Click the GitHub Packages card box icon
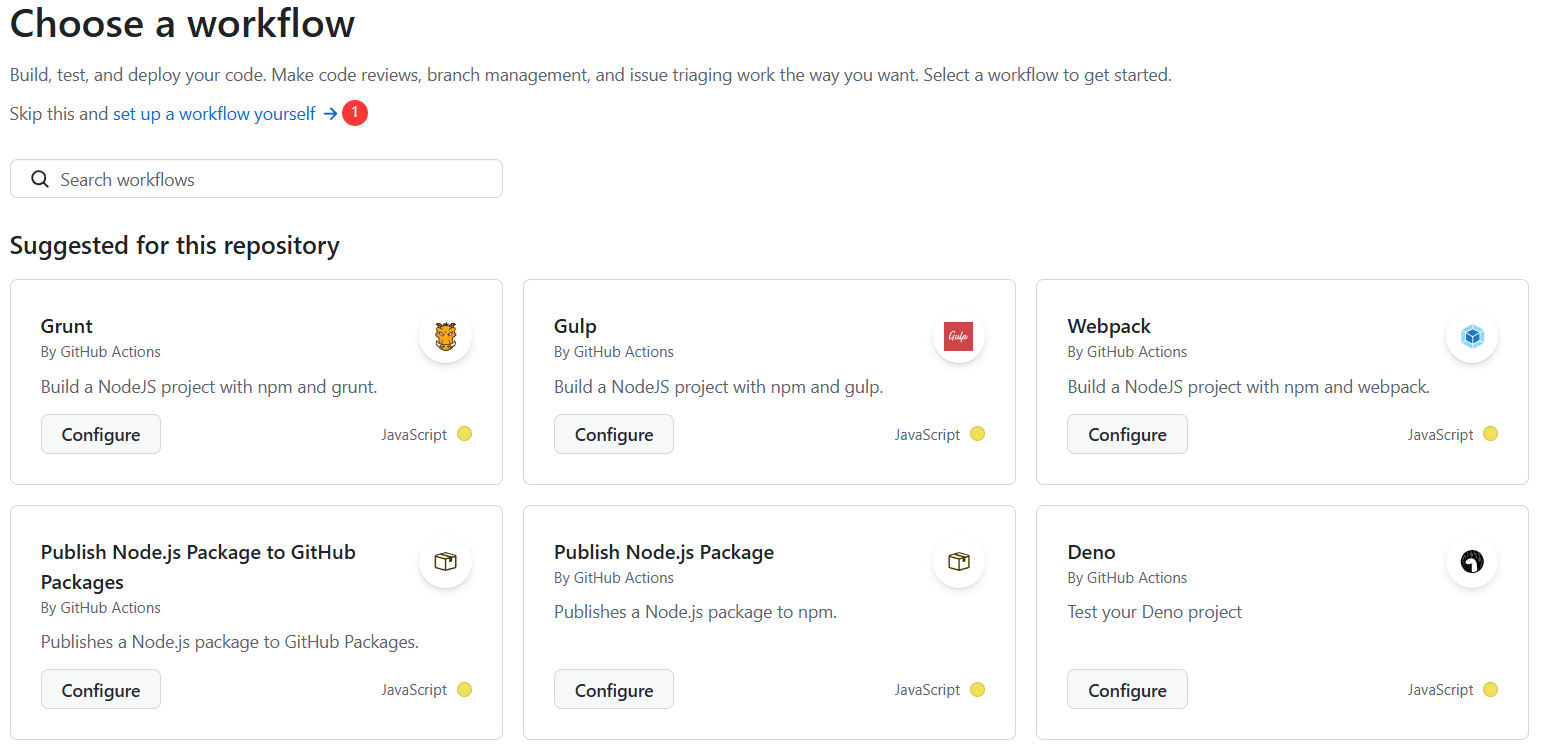1541x748 pixels. pos(445,562)
